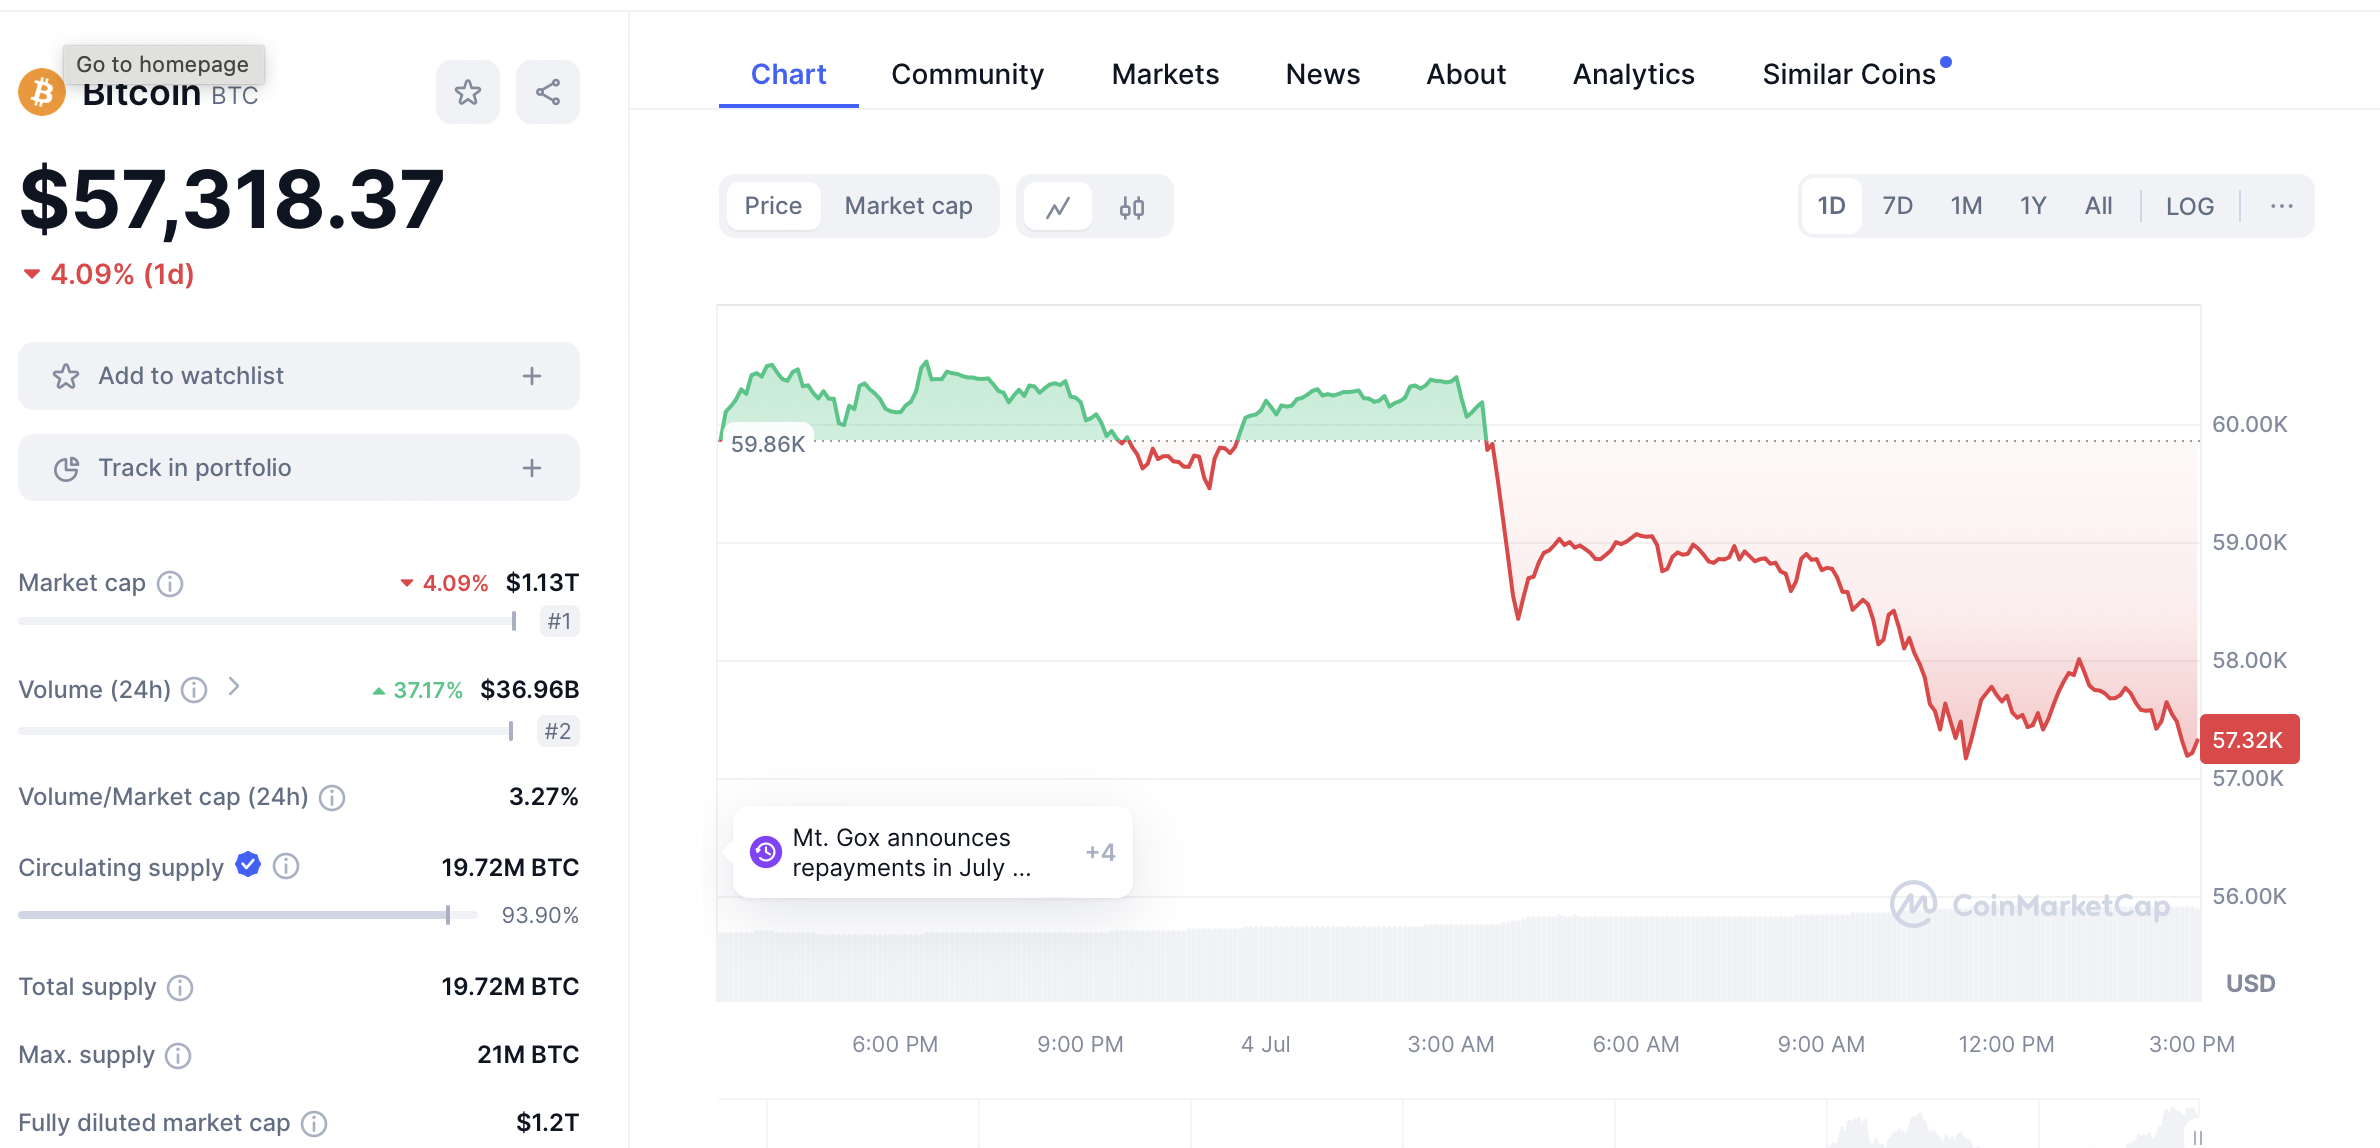The height and width of the screenshot is (1148, 2380).
Task: Open the Mt. Gox news event card
Action: 931,853
